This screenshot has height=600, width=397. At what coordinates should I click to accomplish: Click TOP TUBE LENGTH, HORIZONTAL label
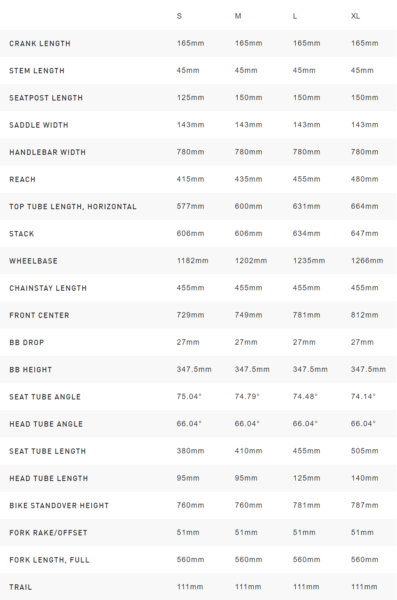click(73, 207)
